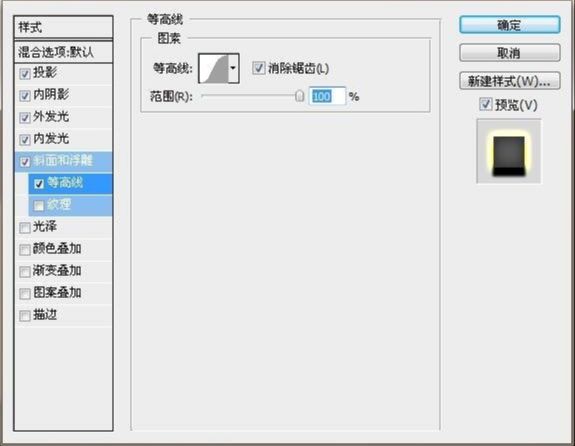The image size is (575, 446).
Task: Enable the 光泽 satin checkbox
Action: coord(25,228)
